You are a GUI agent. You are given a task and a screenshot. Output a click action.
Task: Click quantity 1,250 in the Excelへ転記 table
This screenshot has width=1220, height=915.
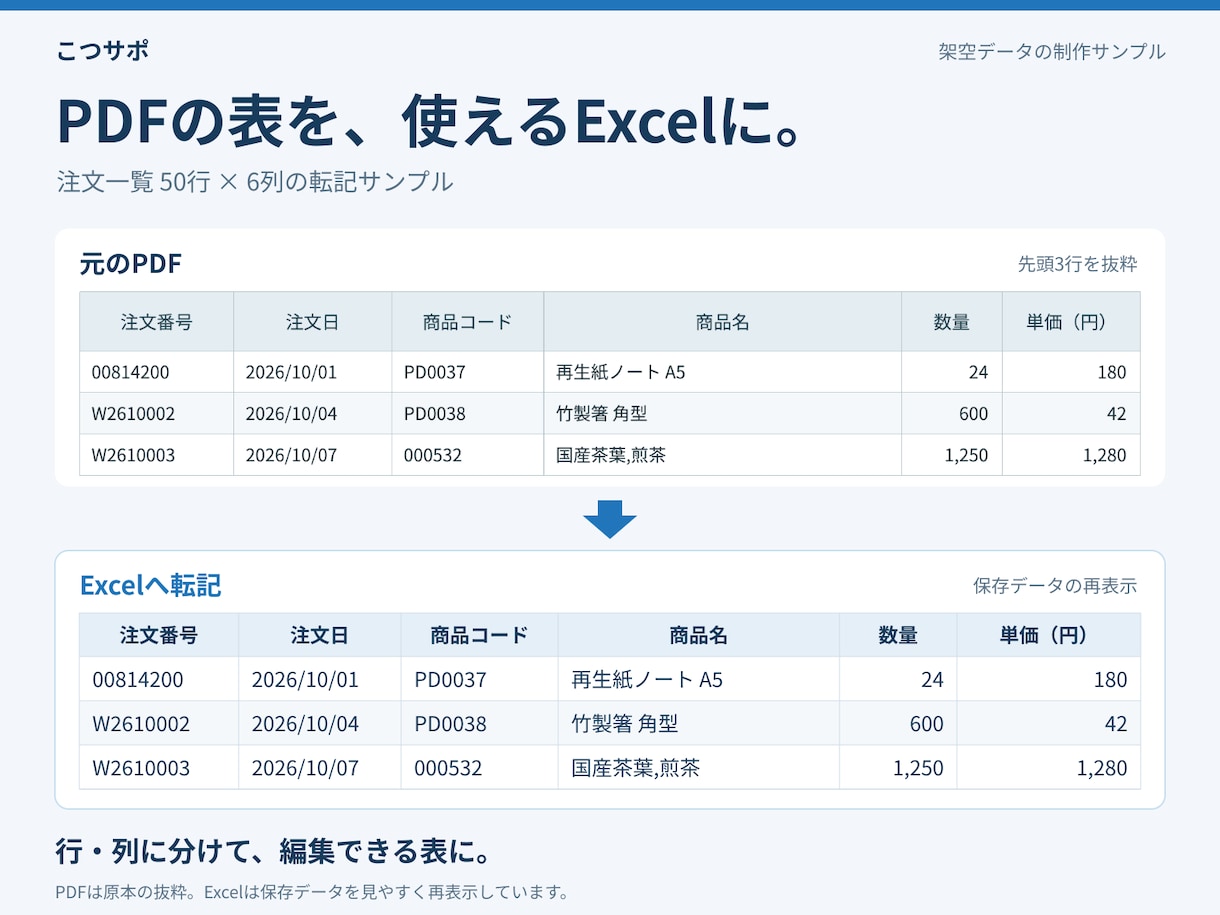pos(918,768)
